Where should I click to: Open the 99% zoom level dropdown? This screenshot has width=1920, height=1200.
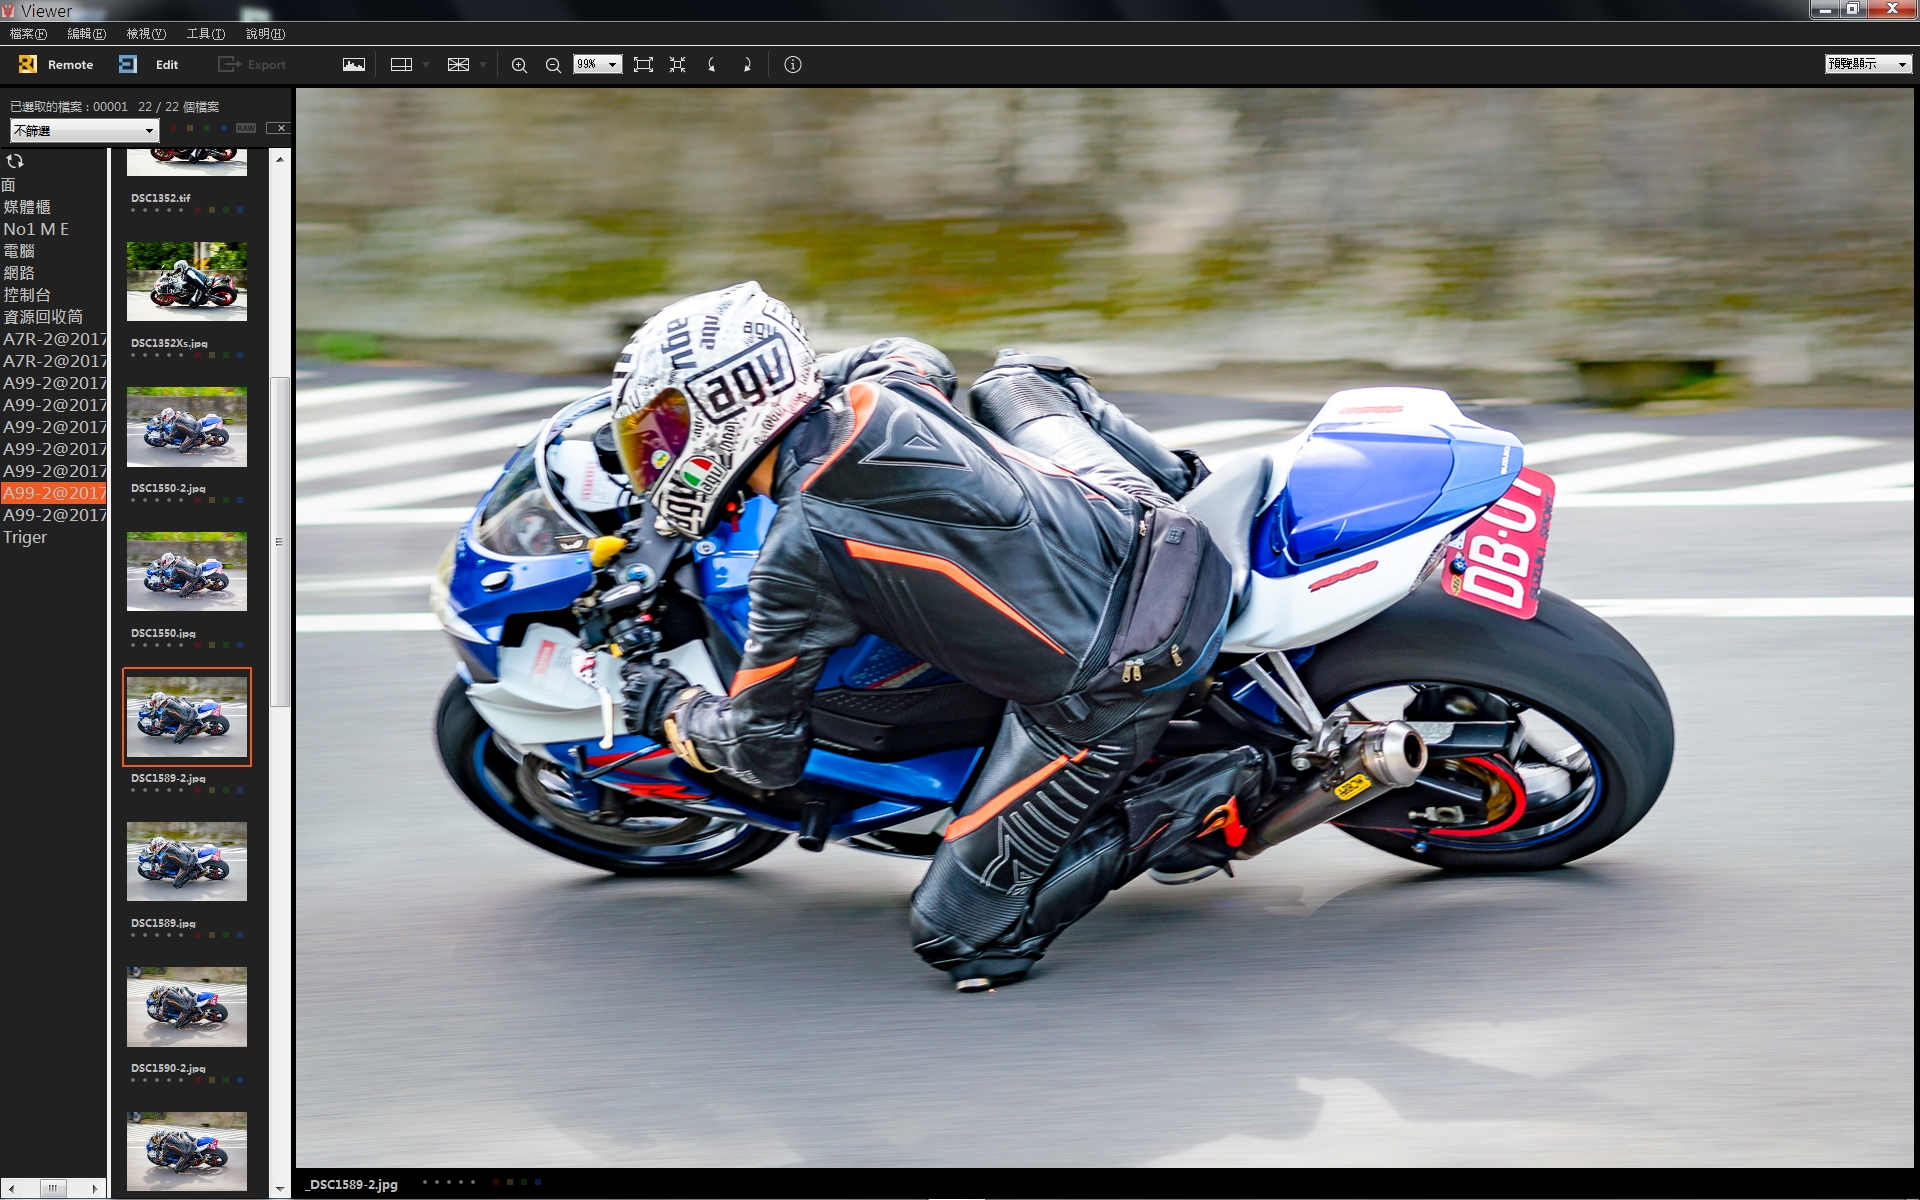point(598,64)
